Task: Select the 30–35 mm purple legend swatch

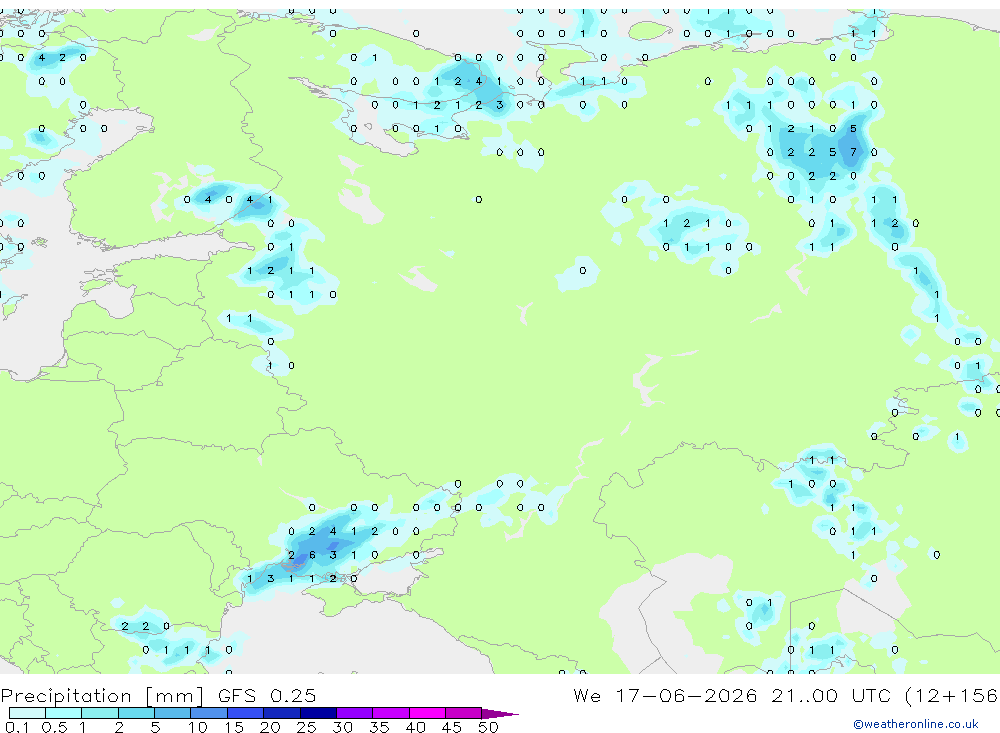Action: pos(354,713)
